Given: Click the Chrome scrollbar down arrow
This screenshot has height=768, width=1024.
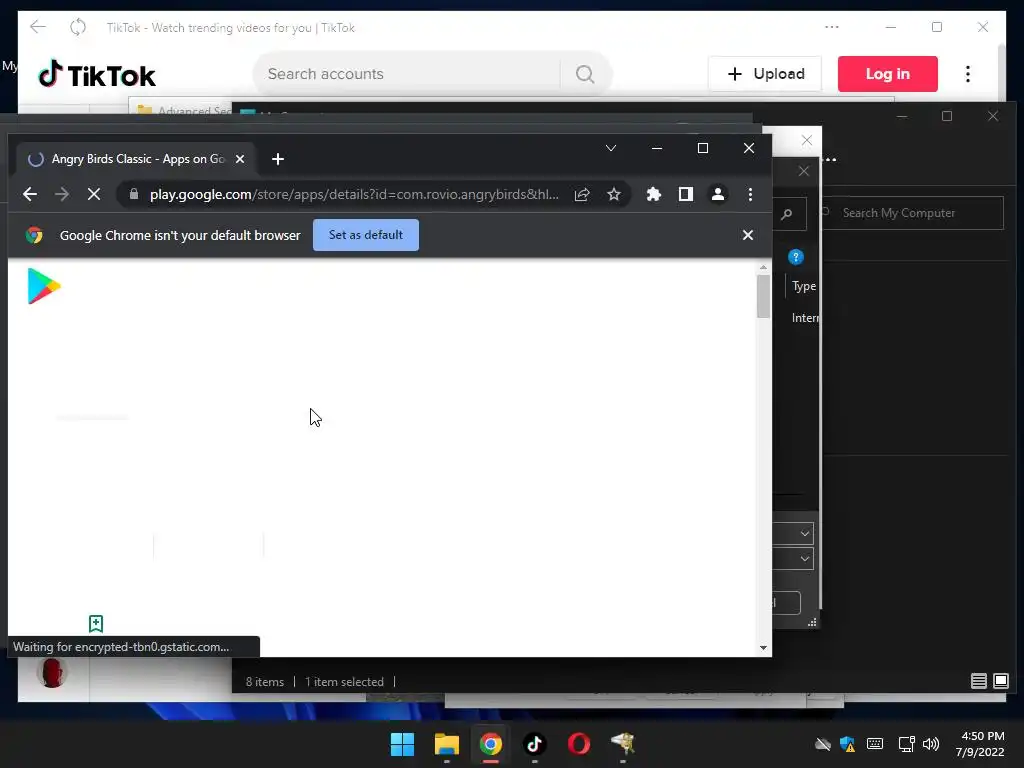Looking at the screenshot, I should (763, 648).
